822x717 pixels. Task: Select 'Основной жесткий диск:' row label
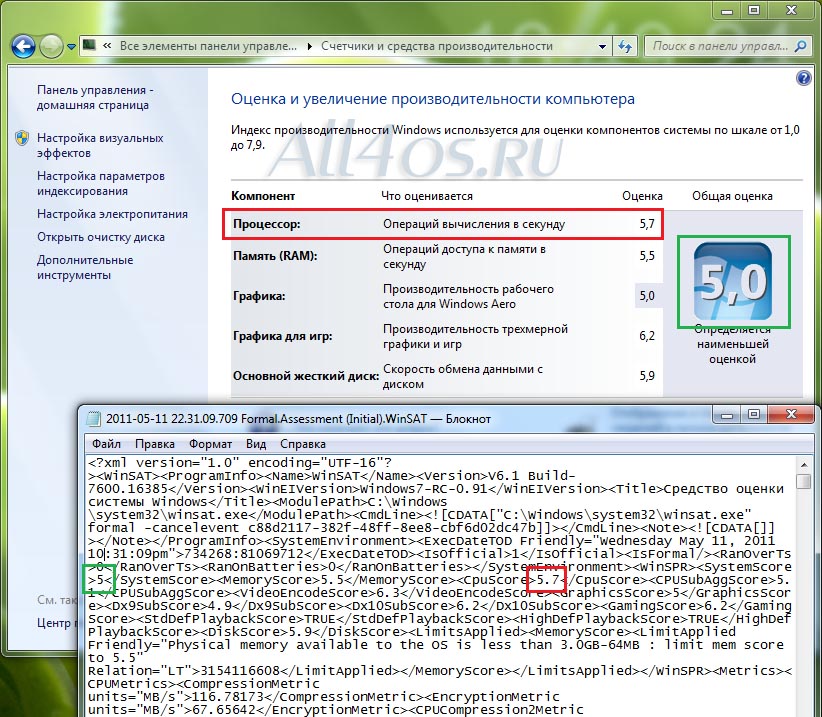[306, 376]
